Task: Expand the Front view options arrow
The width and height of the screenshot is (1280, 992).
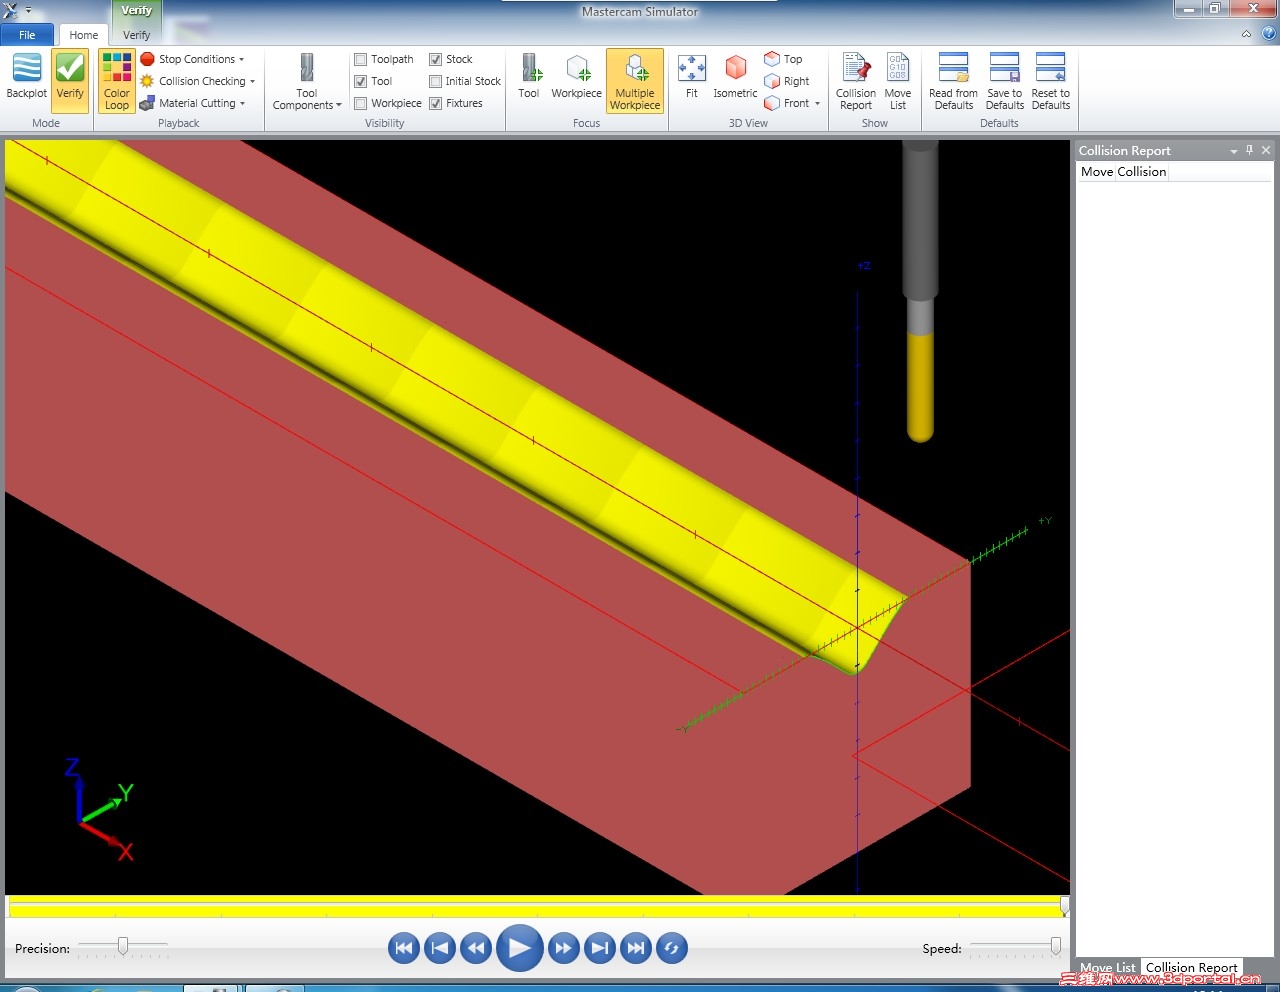Action: point(817,103)
